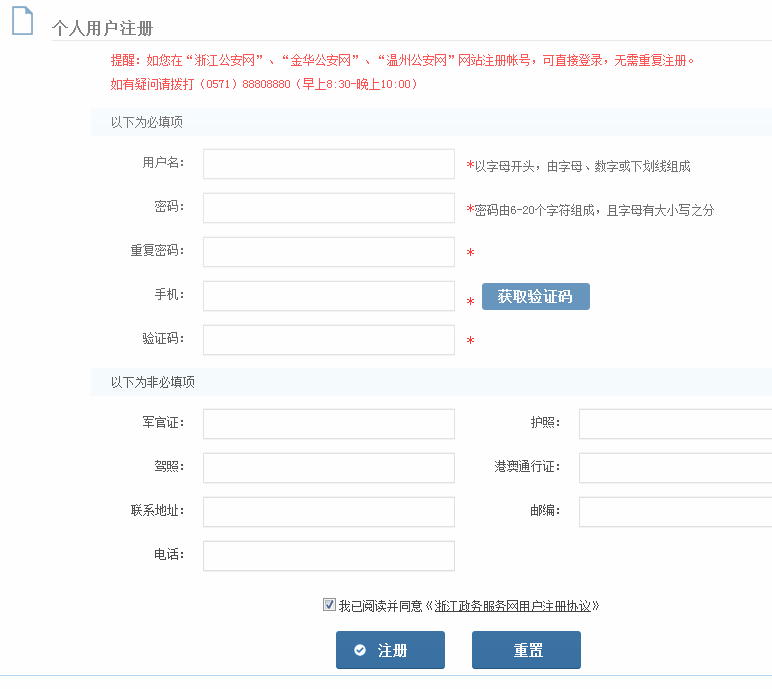
Task: Open the 浙江政务服务网用户注册协议 link
Action: [513, 606]
